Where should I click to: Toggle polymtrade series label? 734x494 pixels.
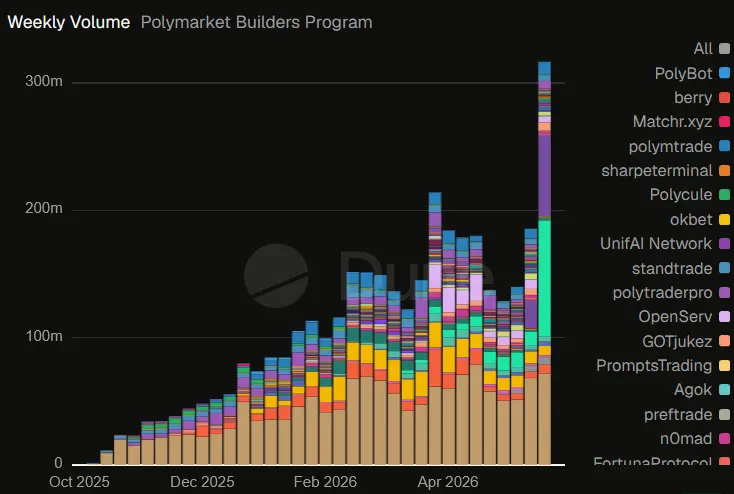click(x=670, y=146)
